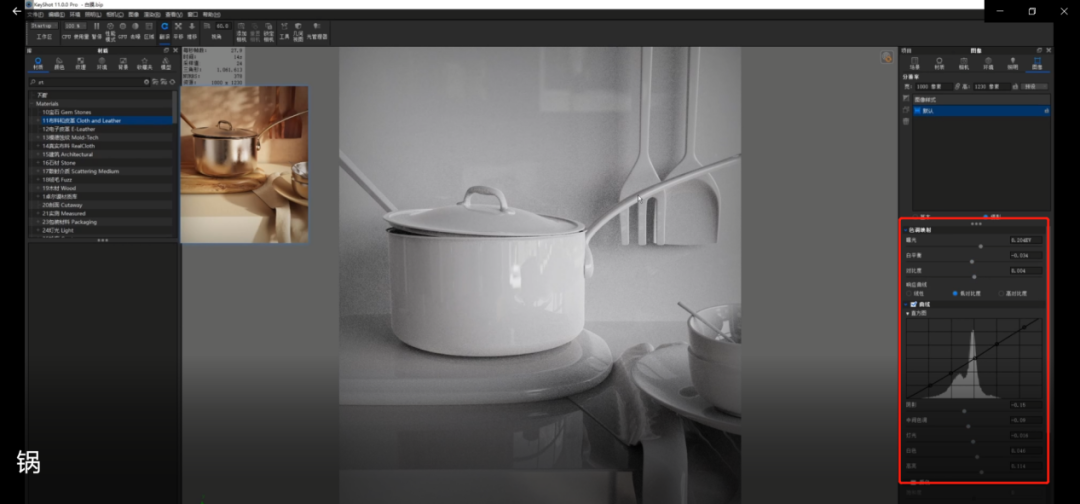1080x504 pixels.
Task: Collapse the Histogram disclosure triangle
Action: coord(907,313)
